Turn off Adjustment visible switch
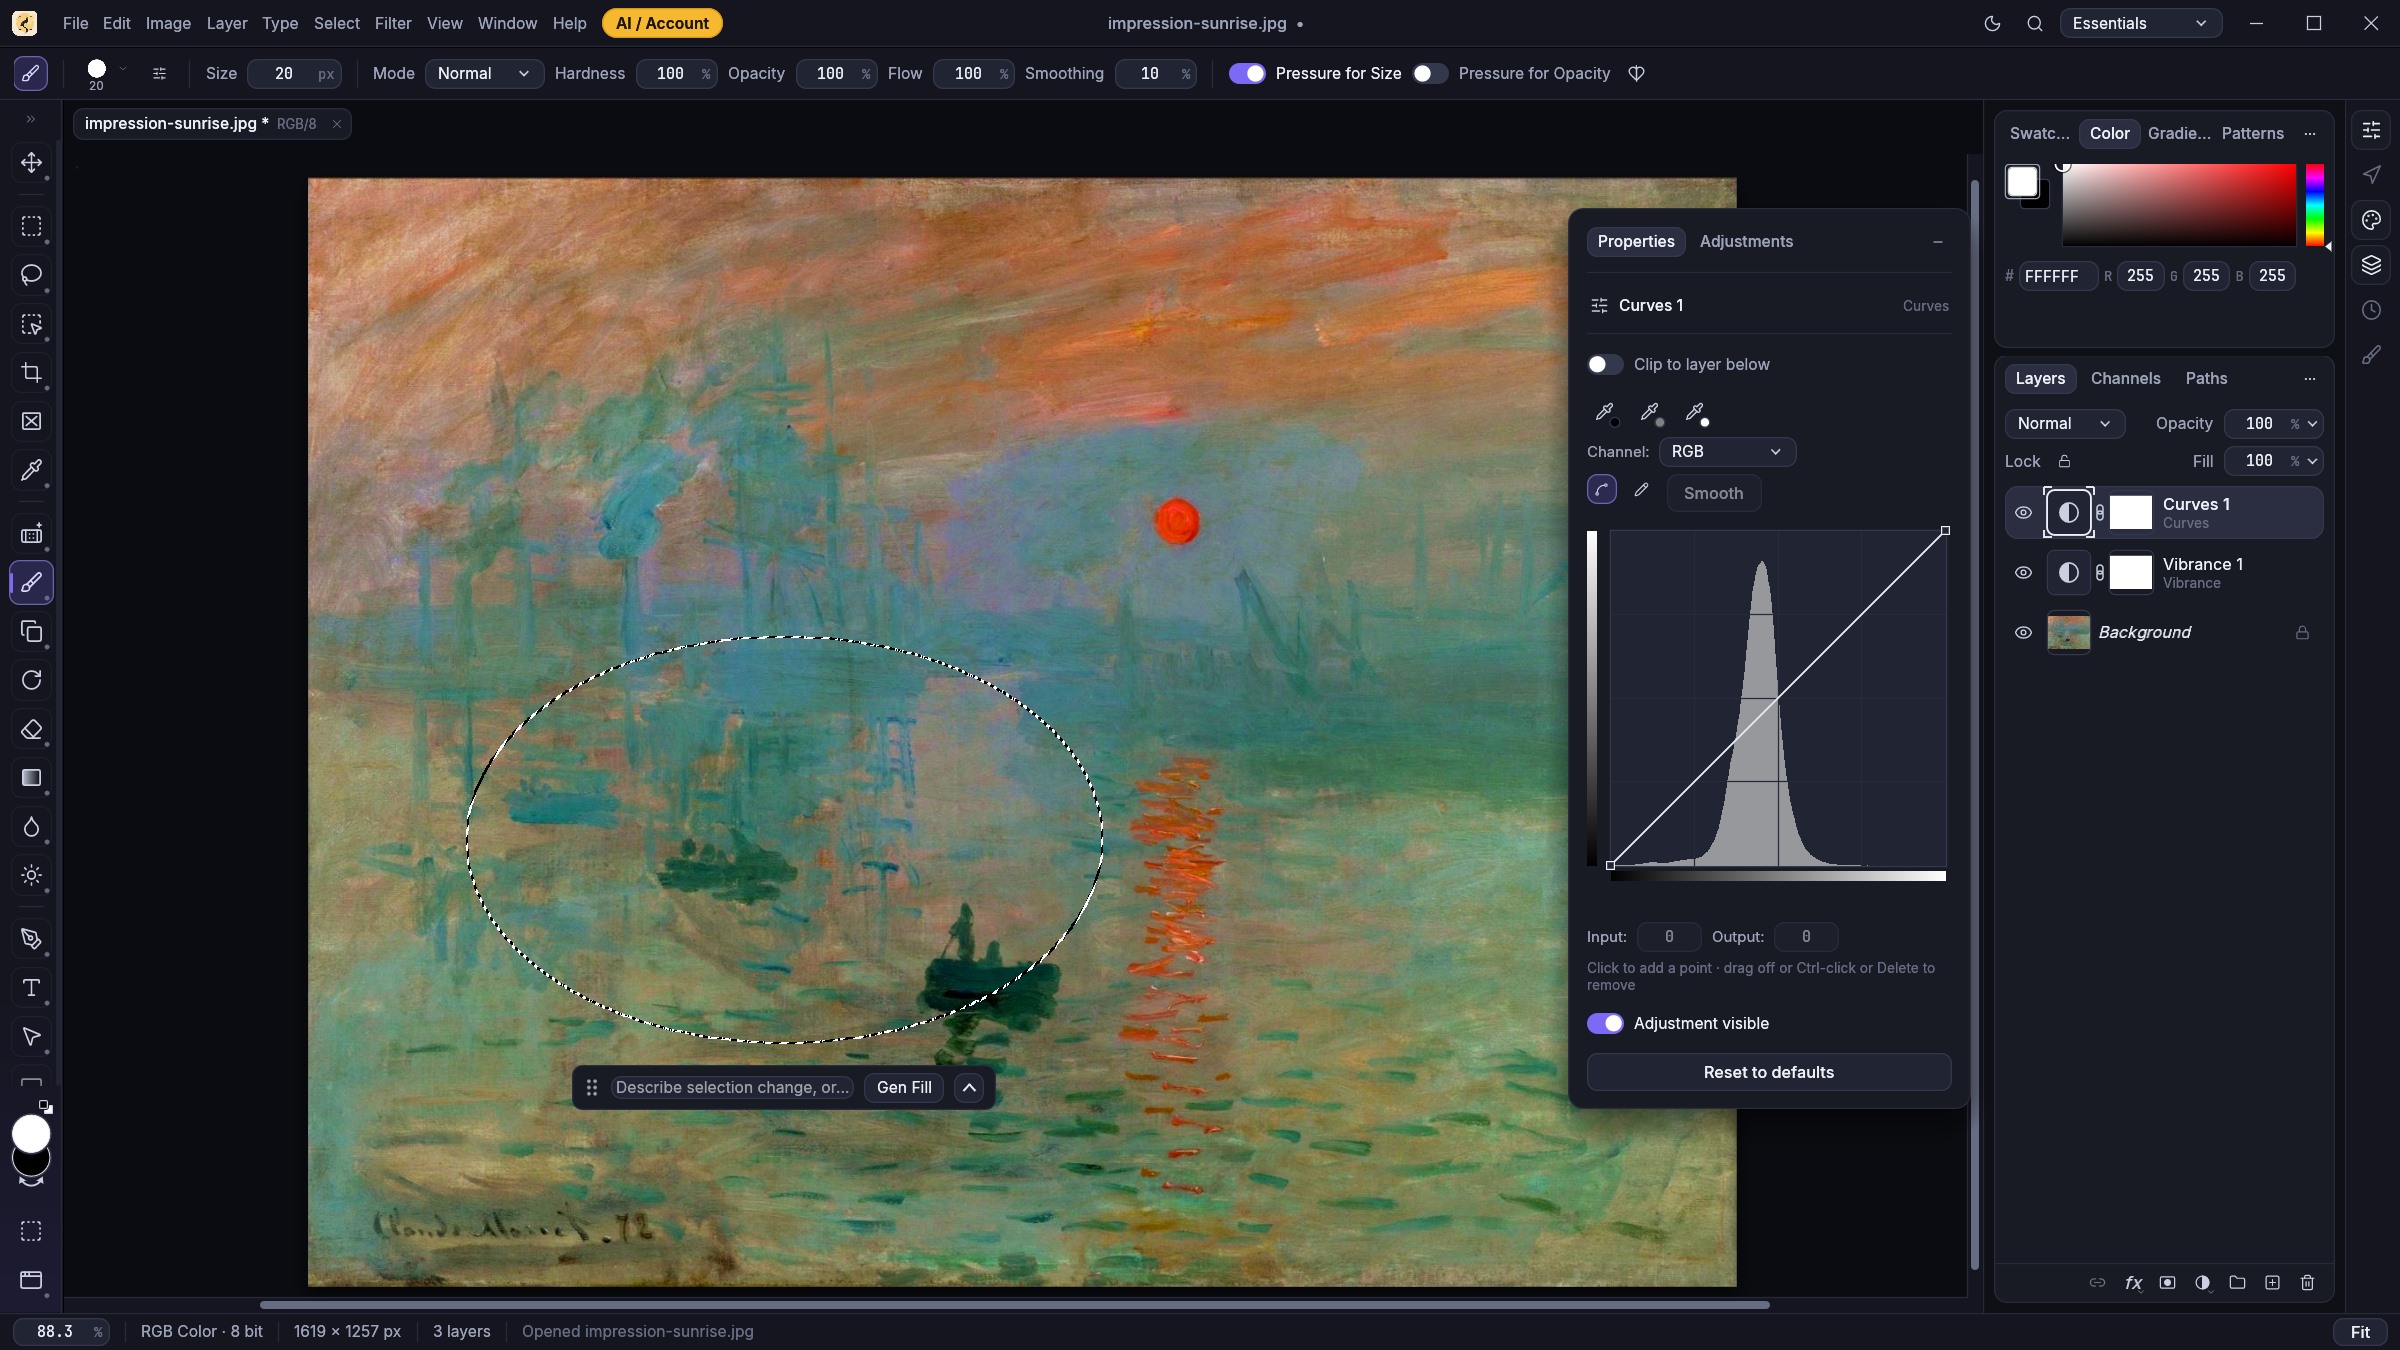 point(1605,1023)
